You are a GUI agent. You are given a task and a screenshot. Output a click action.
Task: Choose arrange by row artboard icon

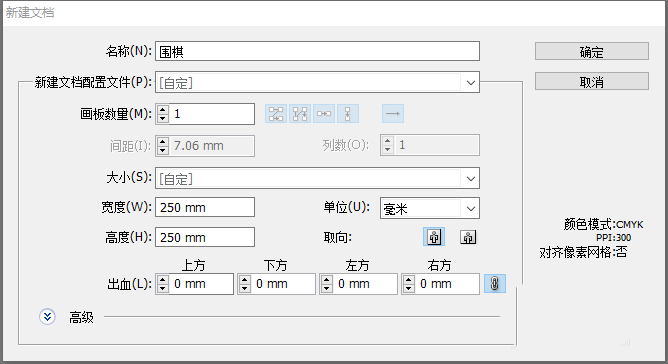323,114
